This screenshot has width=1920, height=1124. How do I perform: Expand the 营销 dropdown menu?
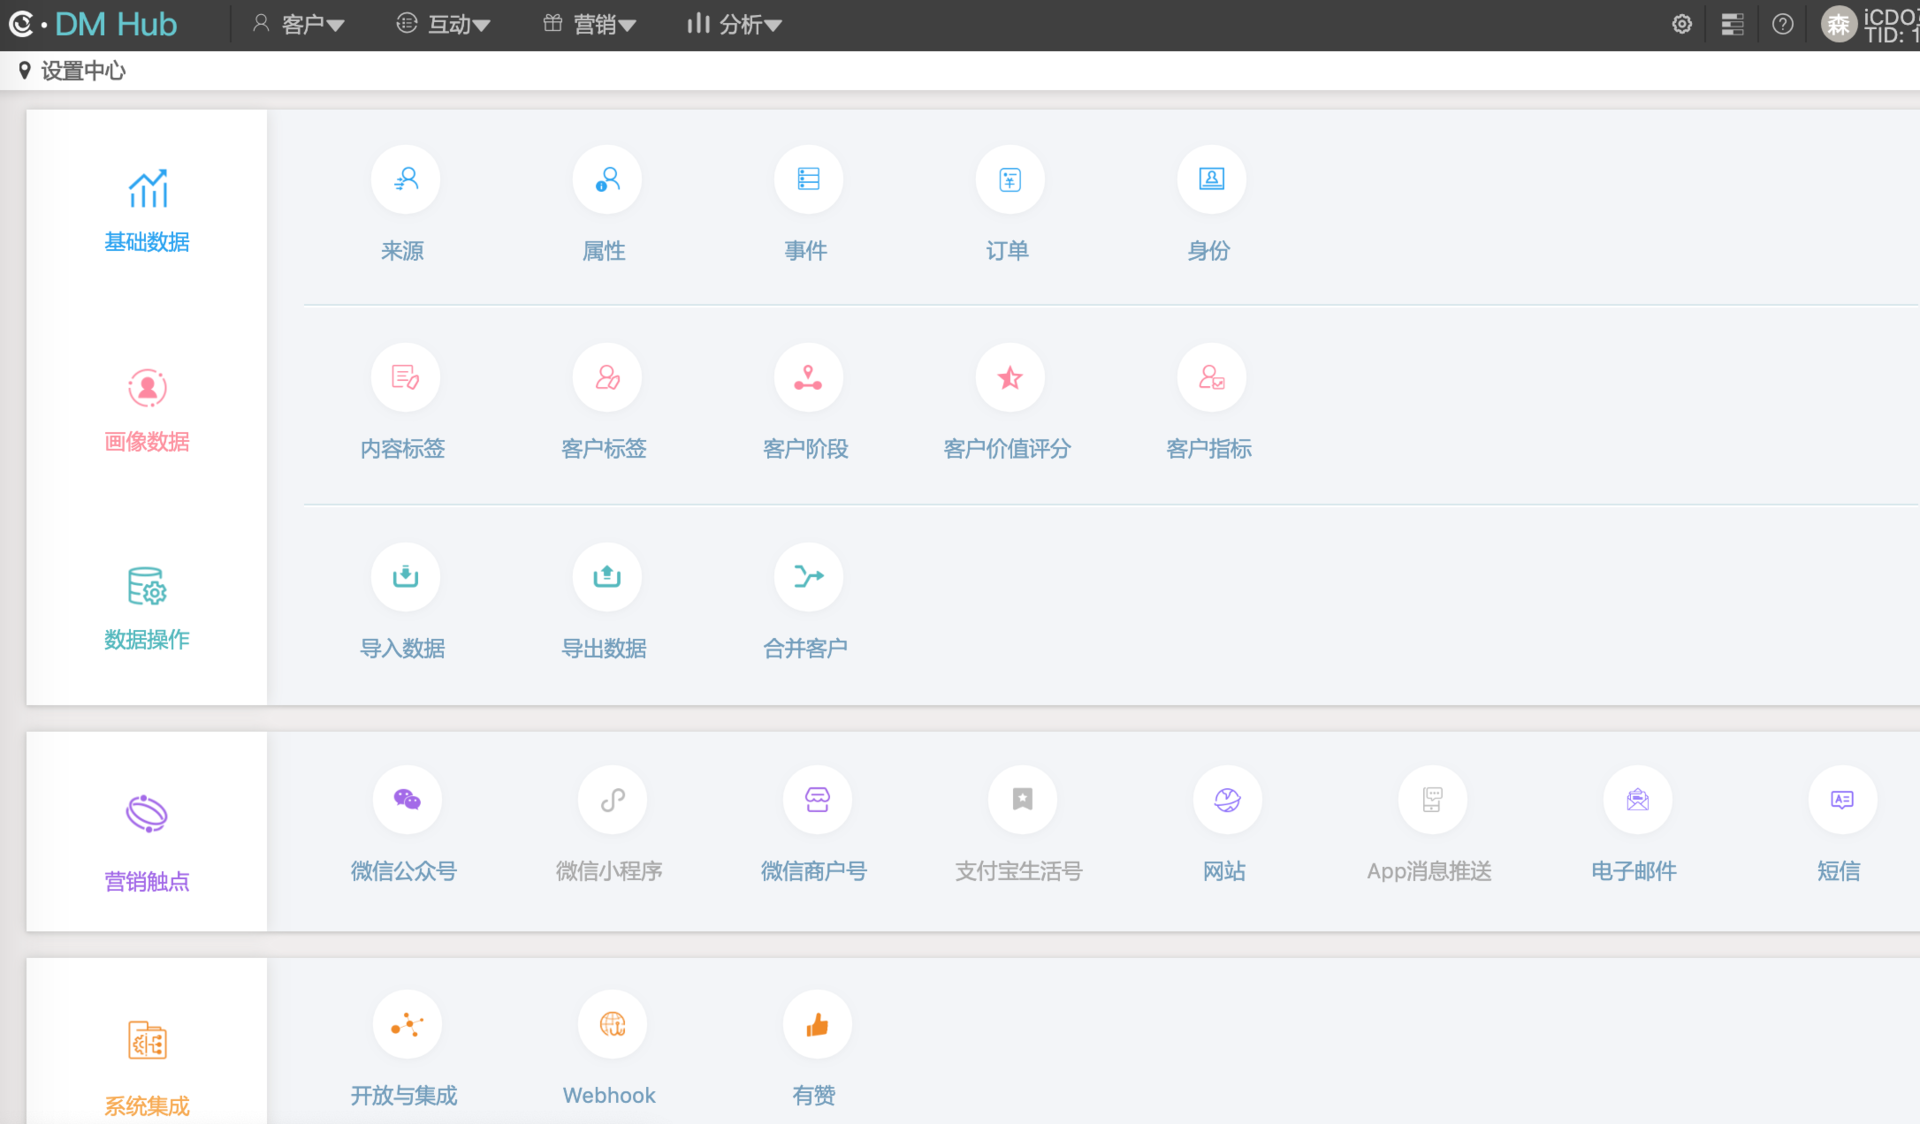coord(589,24)
